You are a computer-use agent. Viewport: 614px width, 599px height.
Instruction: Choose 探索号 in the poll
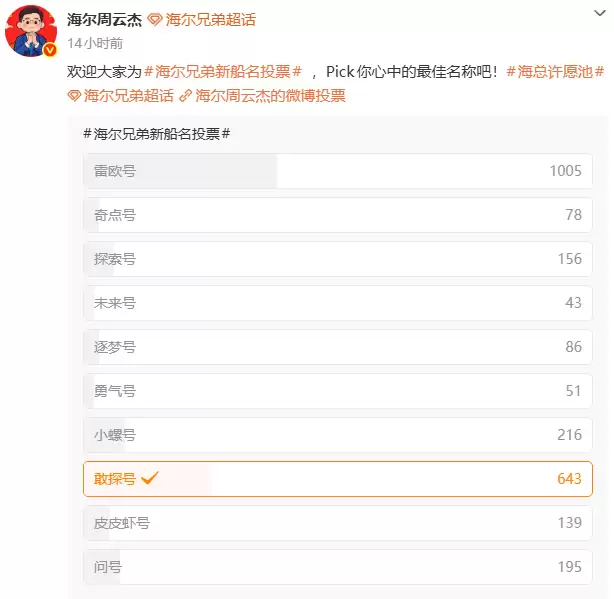tap(337, 259)
